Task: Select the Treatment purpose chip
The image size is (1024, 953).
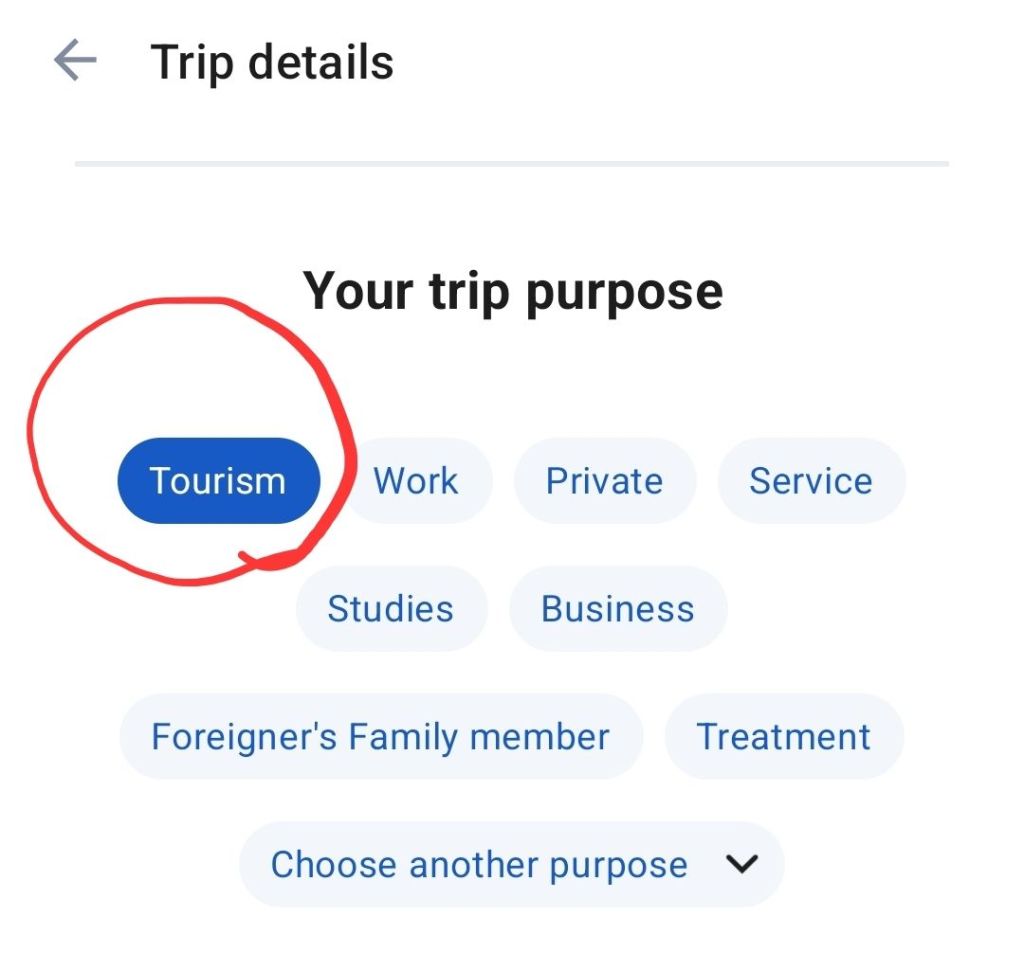Action: tap(784, 737)
